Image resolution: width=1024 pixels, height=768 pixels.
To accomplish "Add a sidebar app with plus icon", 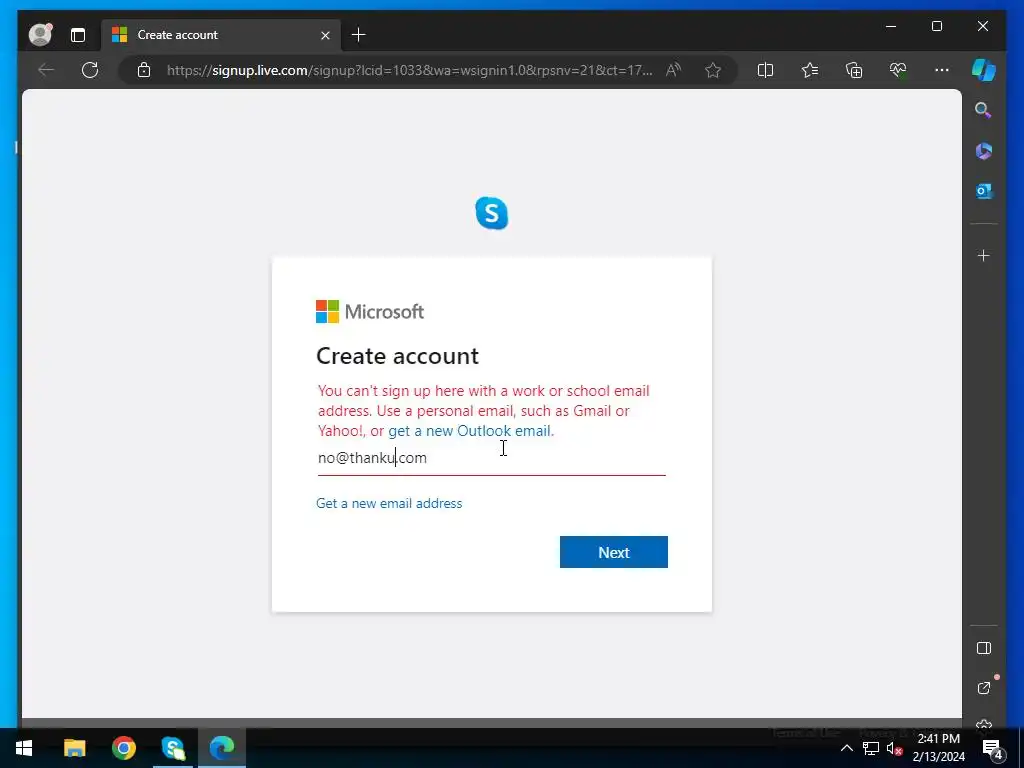I will (984, 255).
